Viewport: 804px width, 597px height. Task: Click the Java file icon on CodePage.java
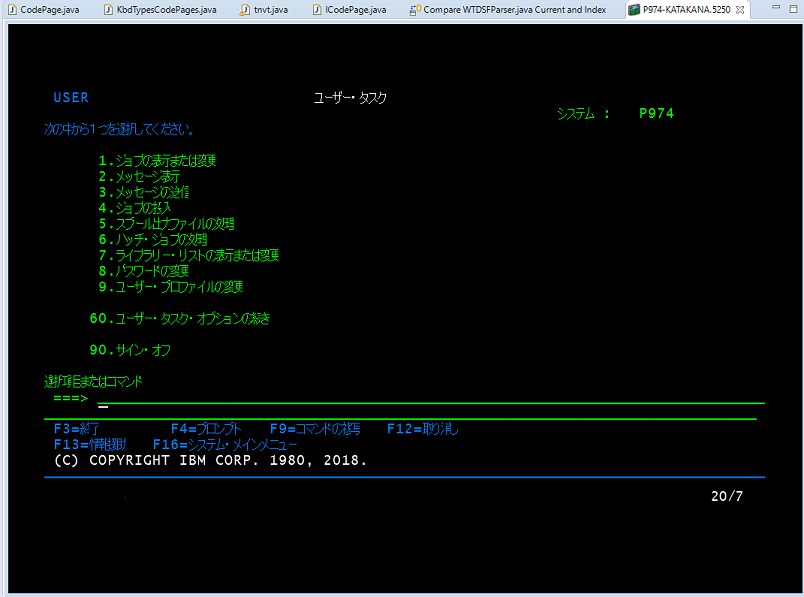coord(12,10)
